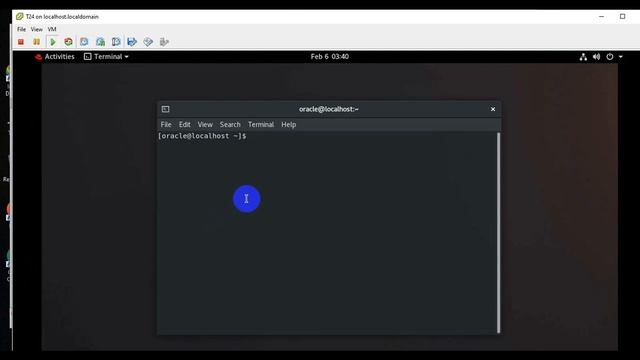
Task: Click the network status icon in top bar
Action: pyautogui.click(x=583, y=57)
